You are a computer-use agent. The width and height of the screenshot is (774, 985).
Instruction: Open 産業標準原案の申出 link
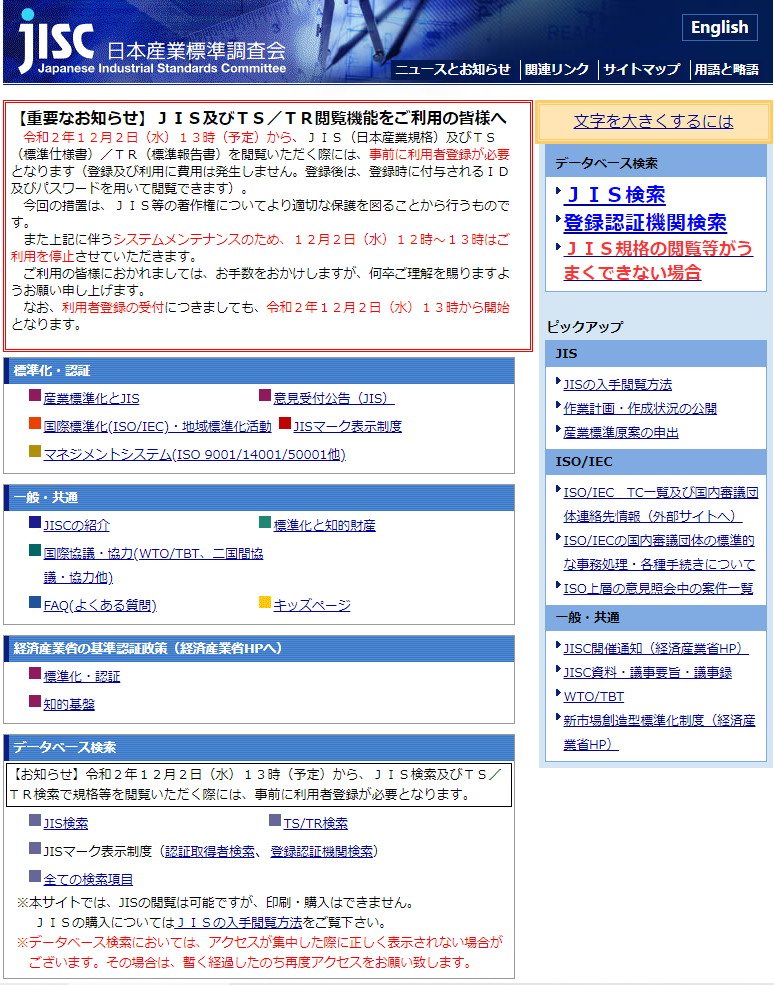click(x=621, y=432)
